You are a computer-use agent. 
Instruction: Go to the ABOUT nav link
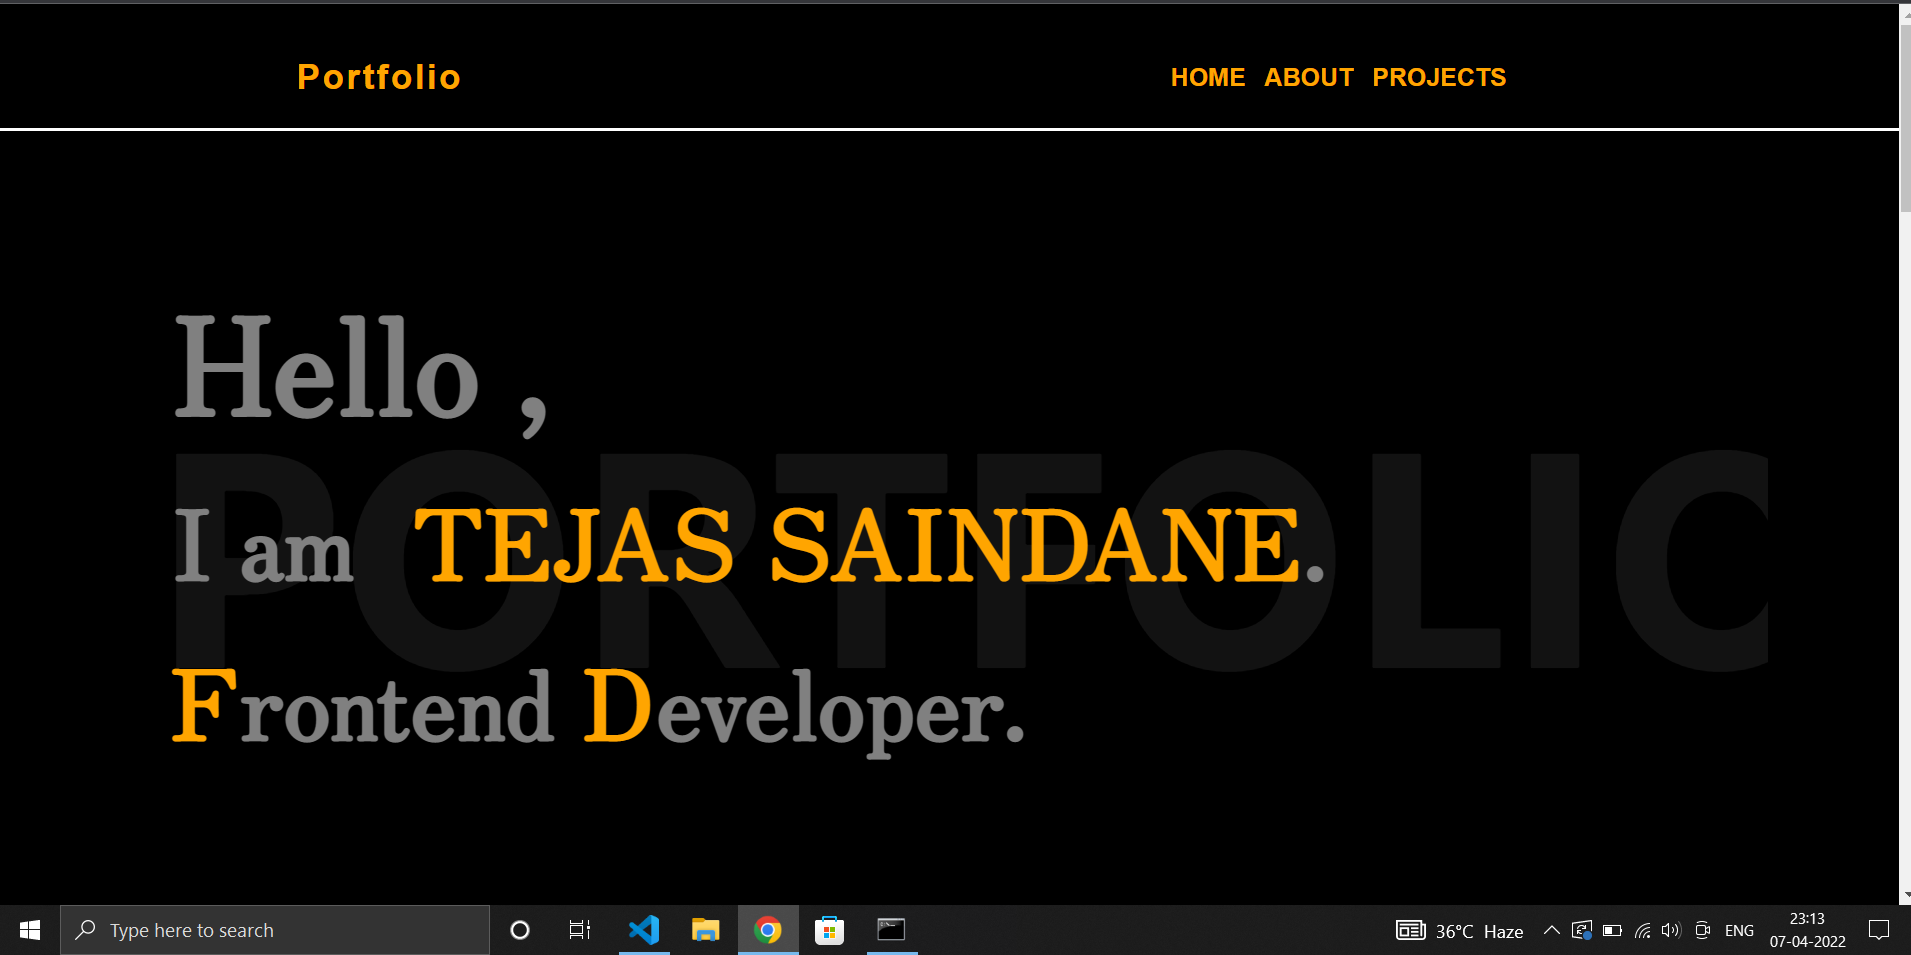[1309, 77]
